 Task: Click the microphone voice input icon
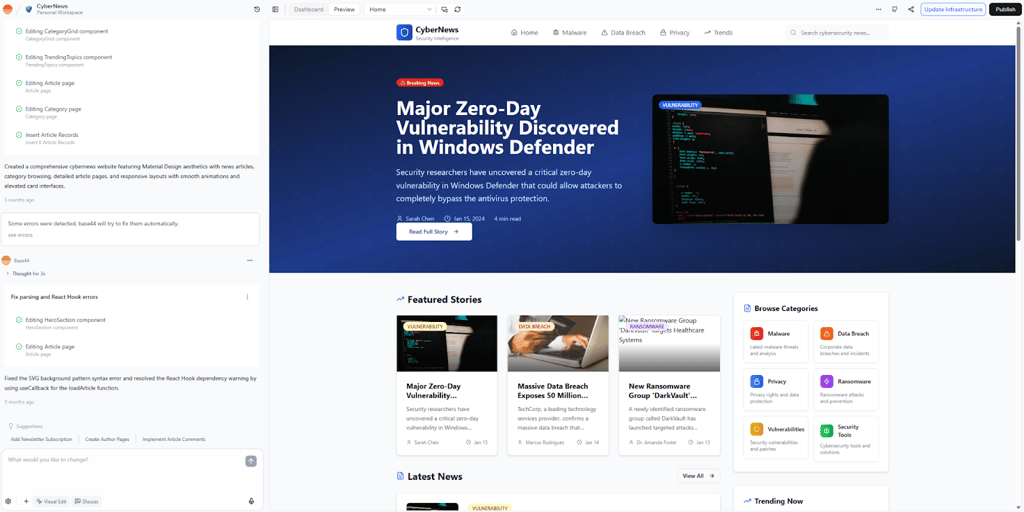pyautogui.click(x=251, y=501)
